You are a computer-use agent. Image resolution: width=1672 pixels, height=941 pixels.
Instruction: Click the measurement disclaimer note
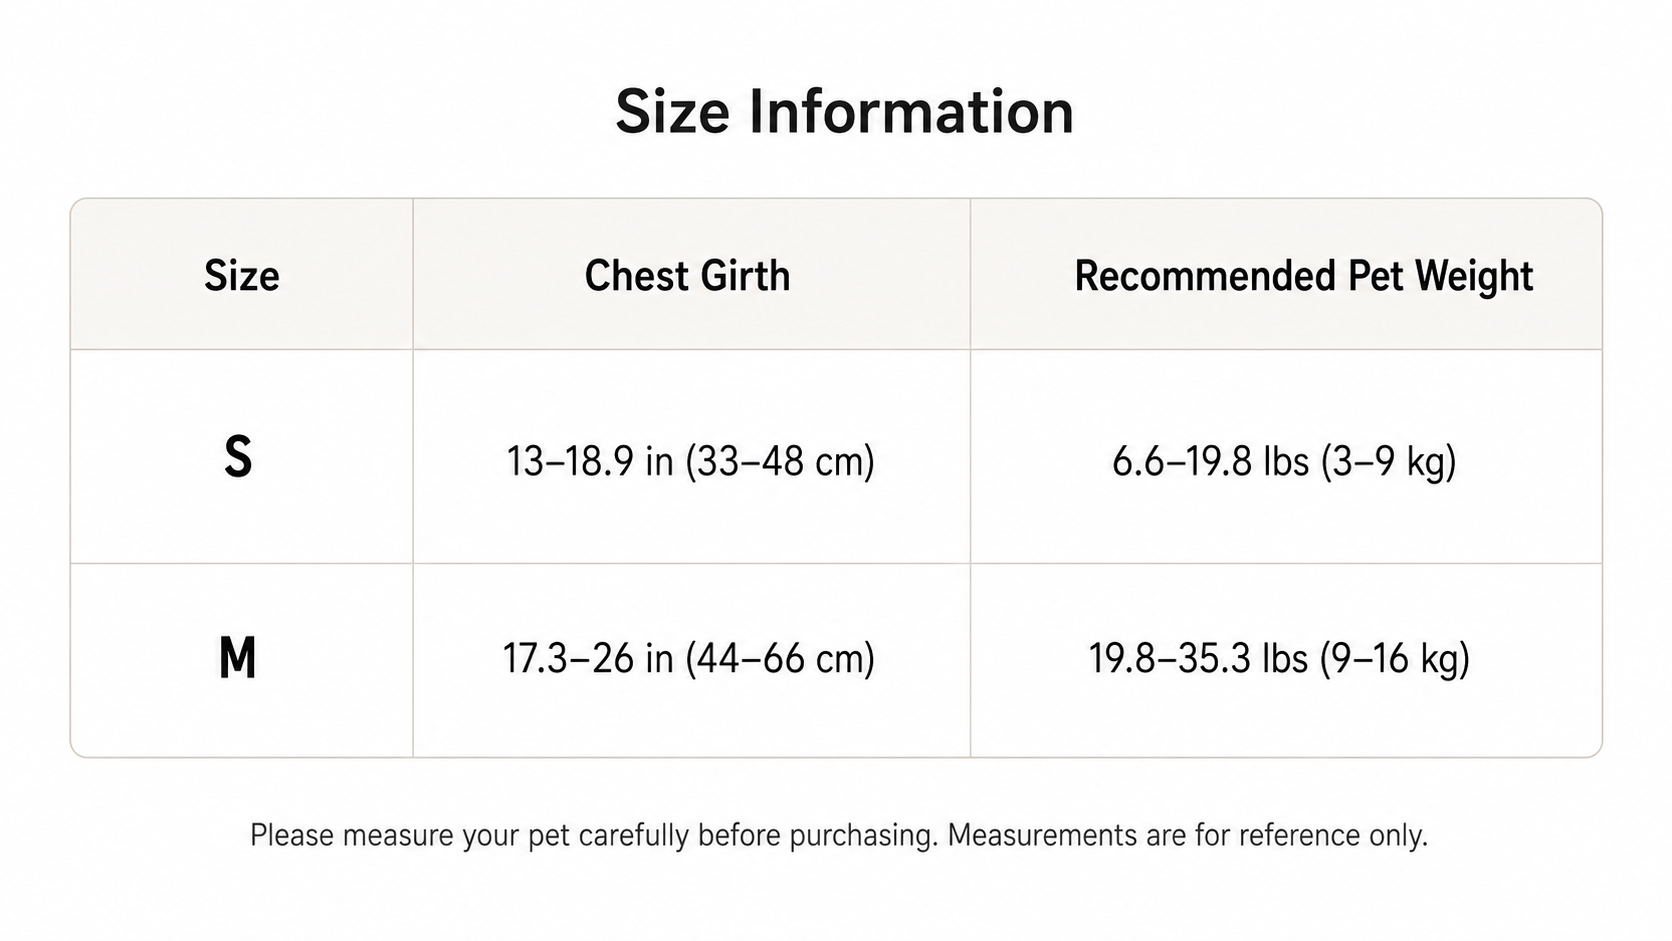coord(839,835)
